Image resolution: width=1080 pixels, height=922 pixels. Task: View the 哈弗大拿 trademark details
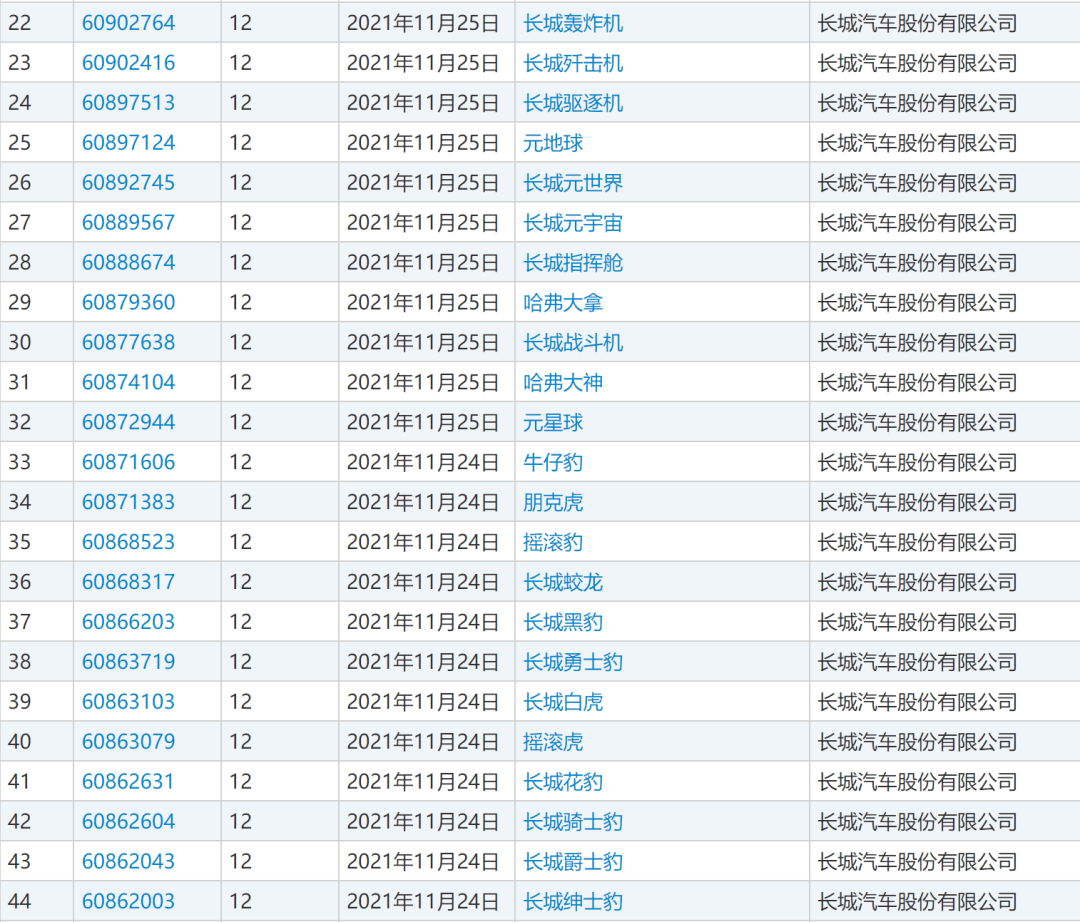(563, 302)
